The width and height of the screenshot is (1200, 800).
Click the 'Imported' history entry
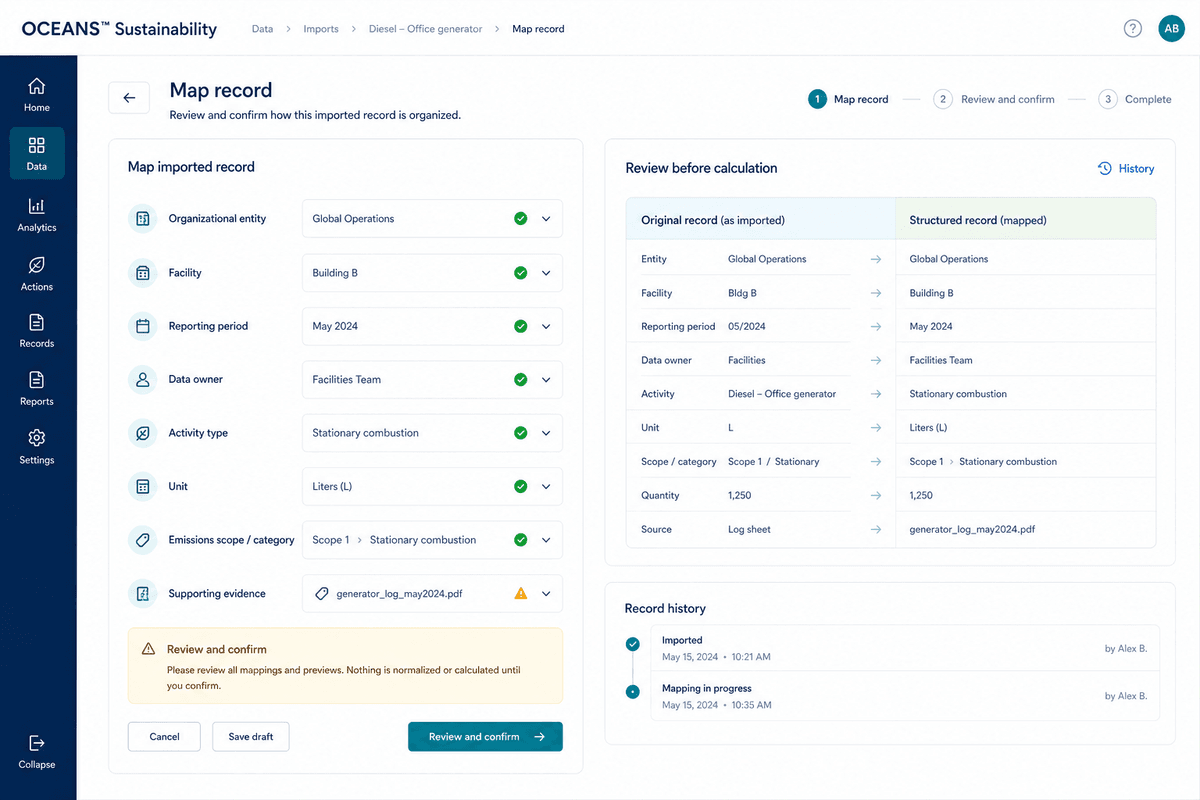click(x=905, y=648)
